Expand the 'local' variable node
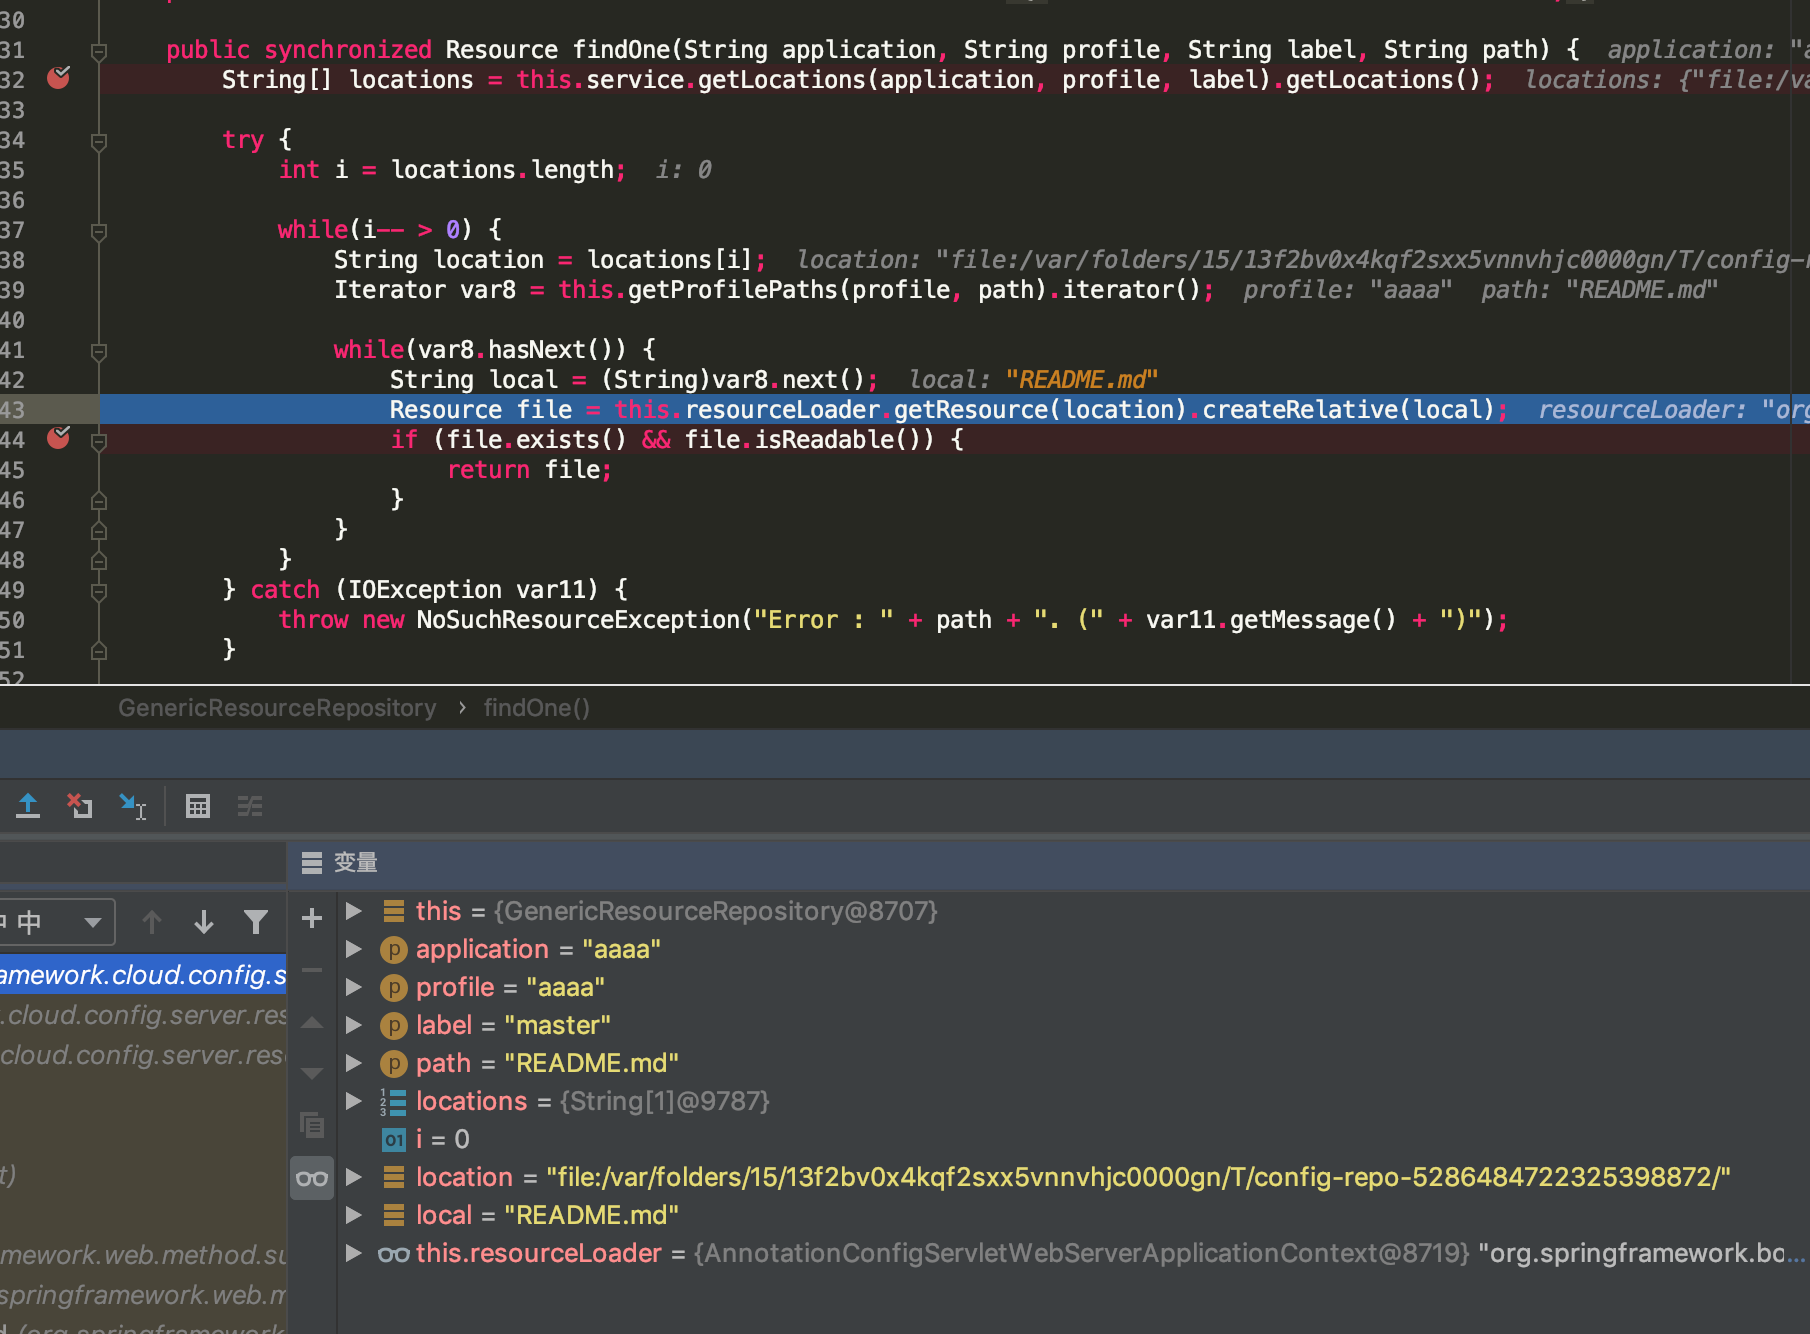Screen dimensions: 1810x1334 click(353, 1215)
